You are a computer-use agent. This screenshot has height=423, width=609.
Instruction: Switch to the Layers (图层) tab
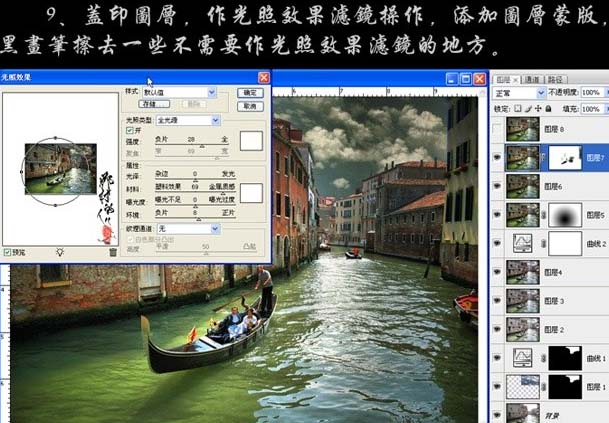point(506,80)
